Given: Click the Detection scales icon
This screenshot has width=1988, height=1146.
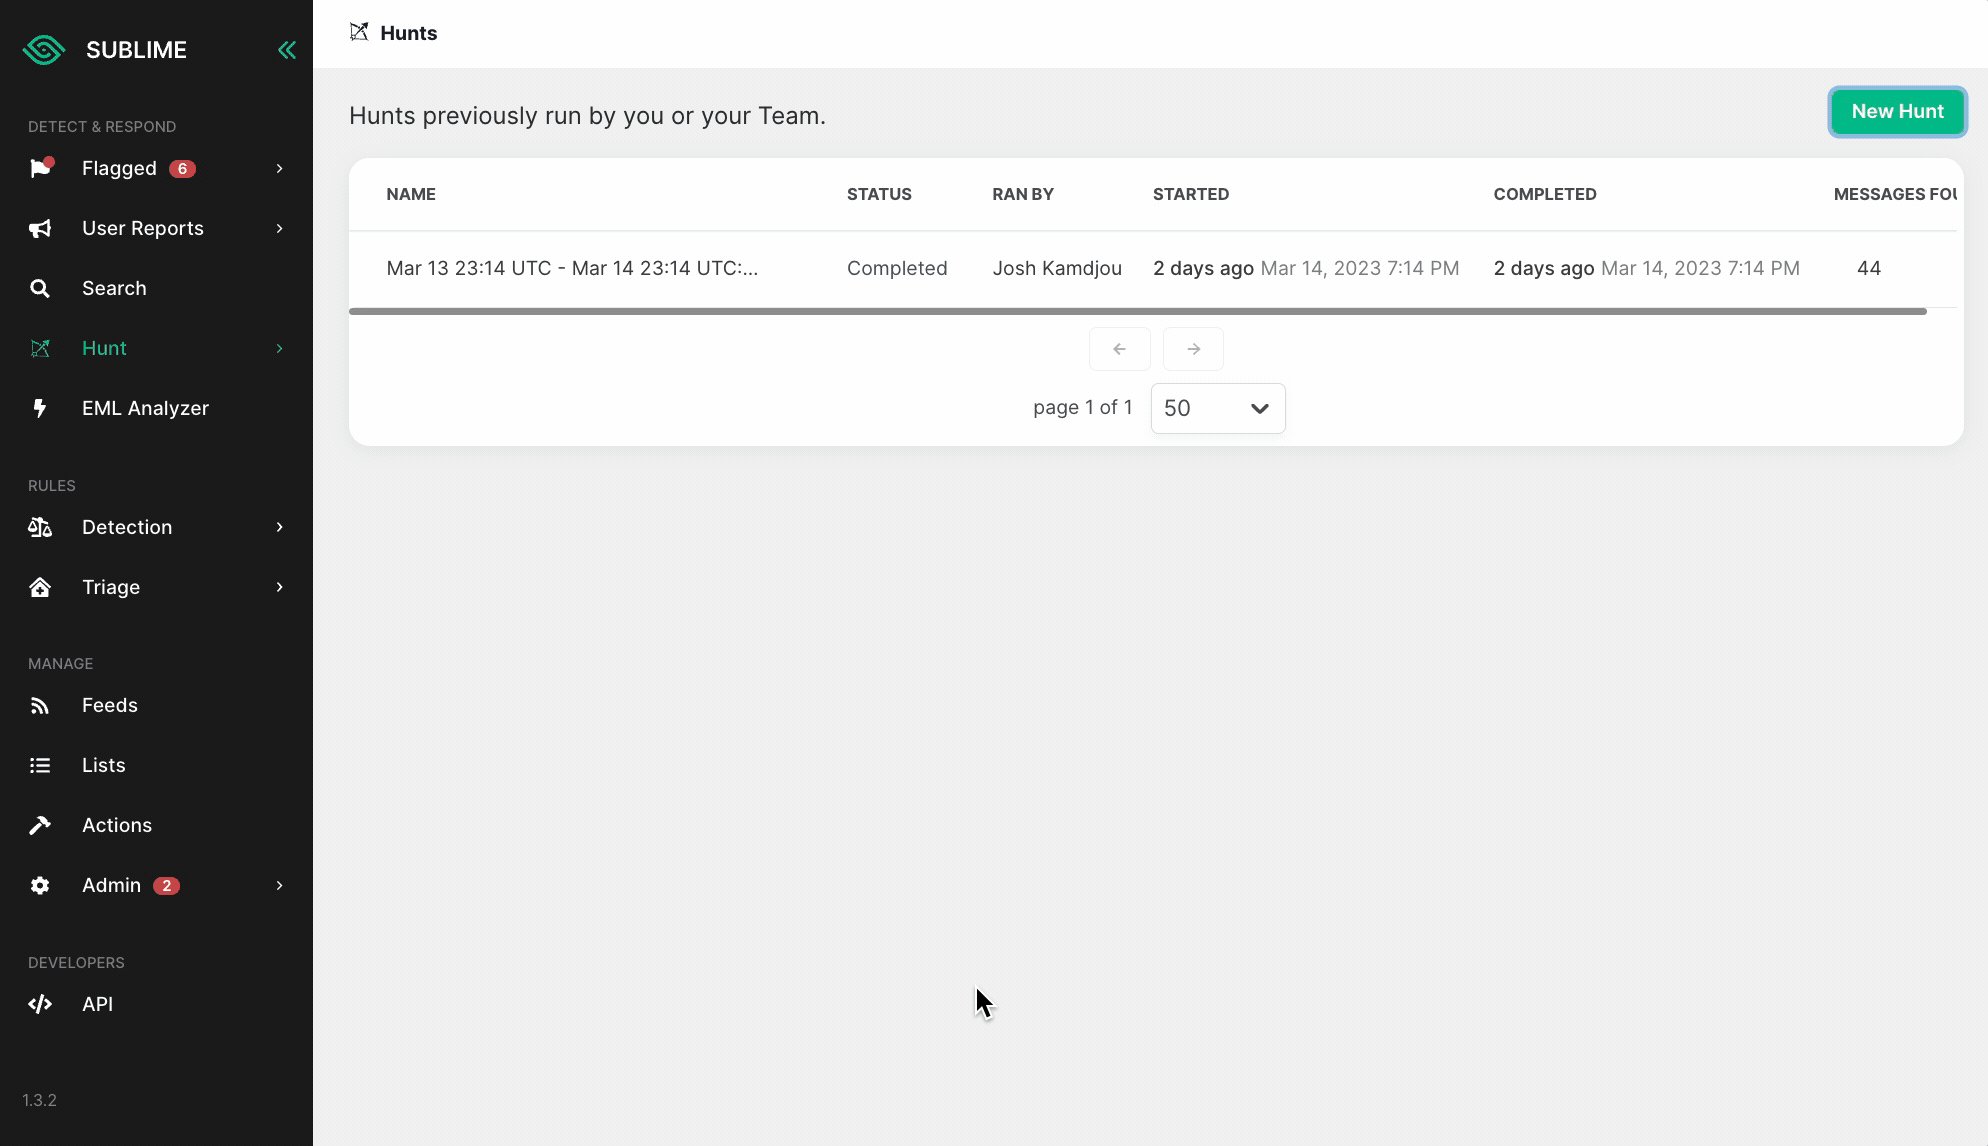Looking at the screenshot, I should (x=40, y=527).
